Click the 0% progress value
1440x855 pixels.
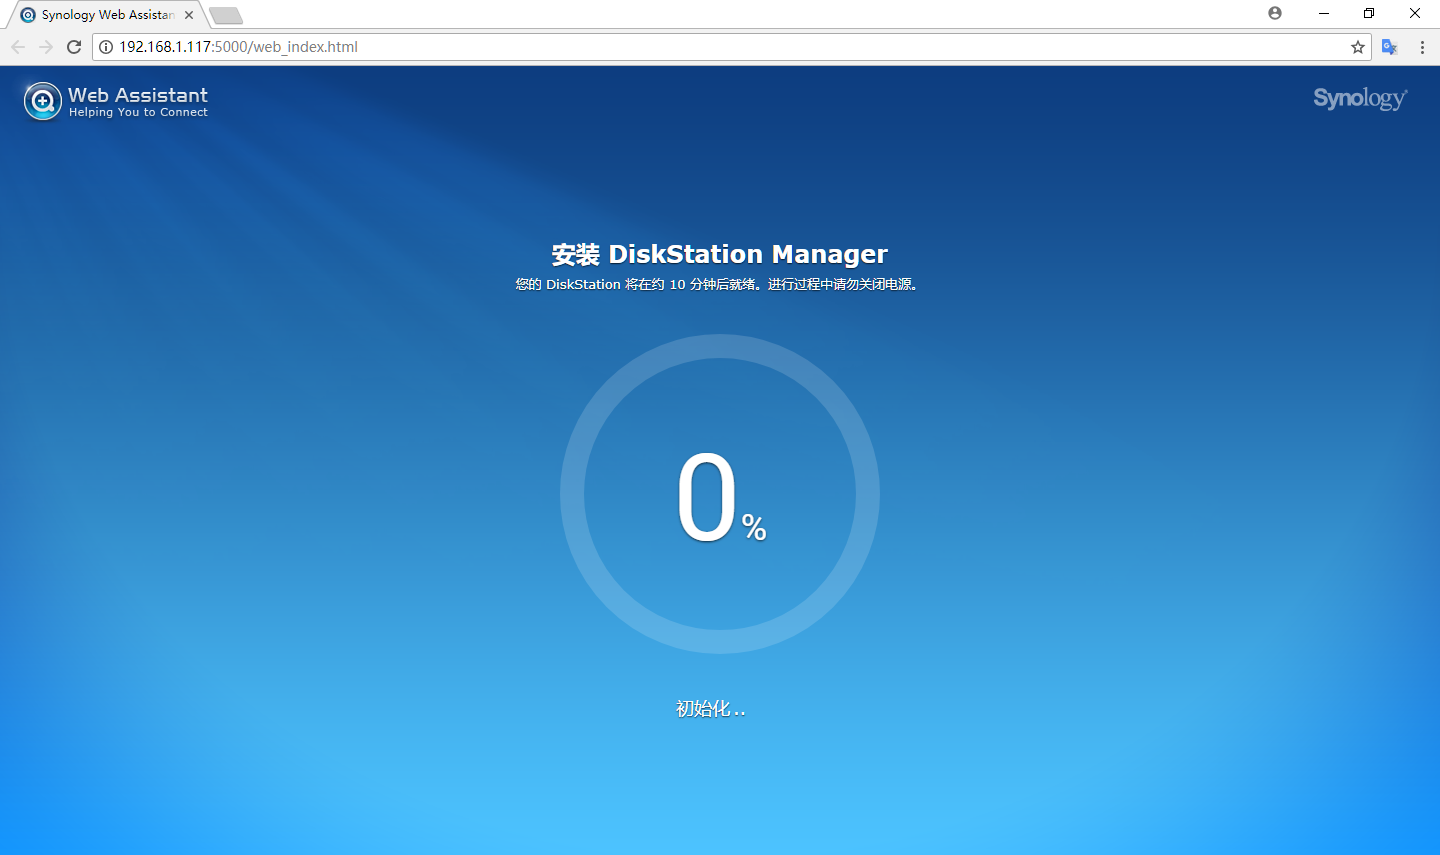[721, 497]
